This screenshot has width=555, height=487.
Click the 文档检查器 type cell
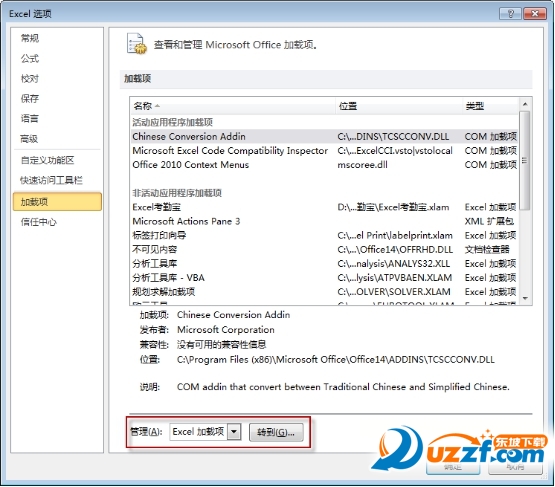click(x=487, y=250)
